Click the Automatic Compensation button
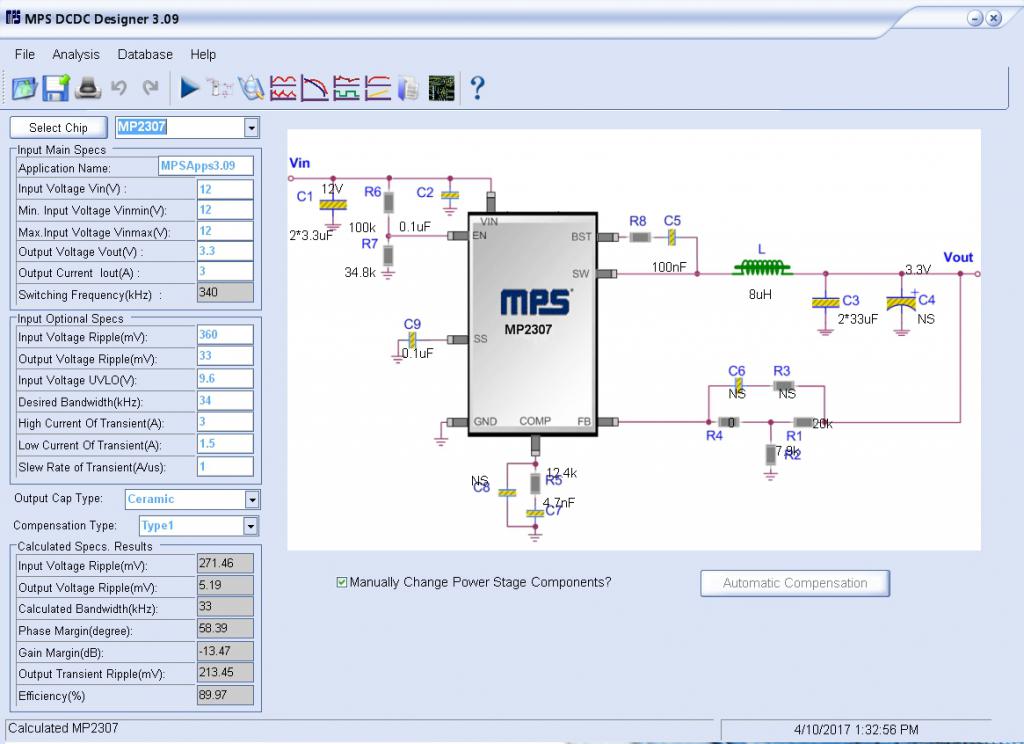This screenshot has height=744, width=1024. [x=794, y=583]
